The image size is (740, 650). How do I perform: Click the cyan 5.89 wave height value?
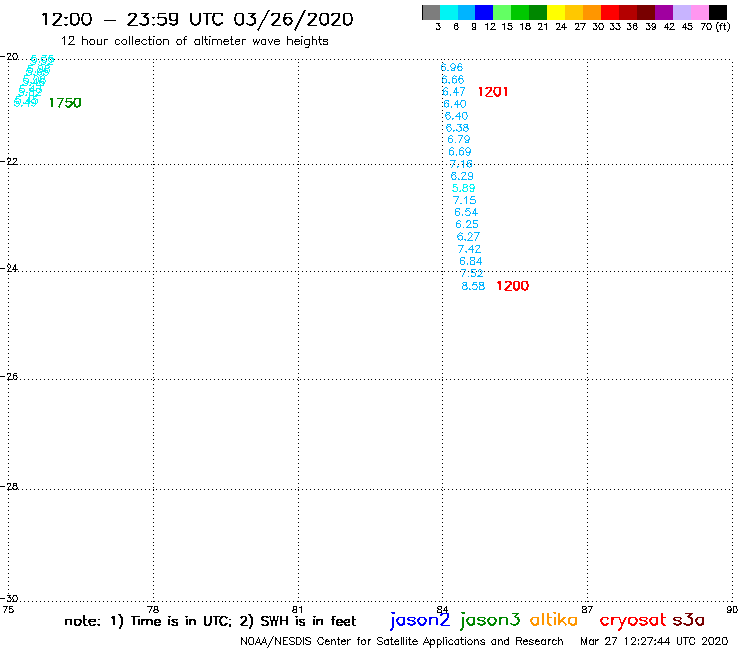tap(463, 188)
